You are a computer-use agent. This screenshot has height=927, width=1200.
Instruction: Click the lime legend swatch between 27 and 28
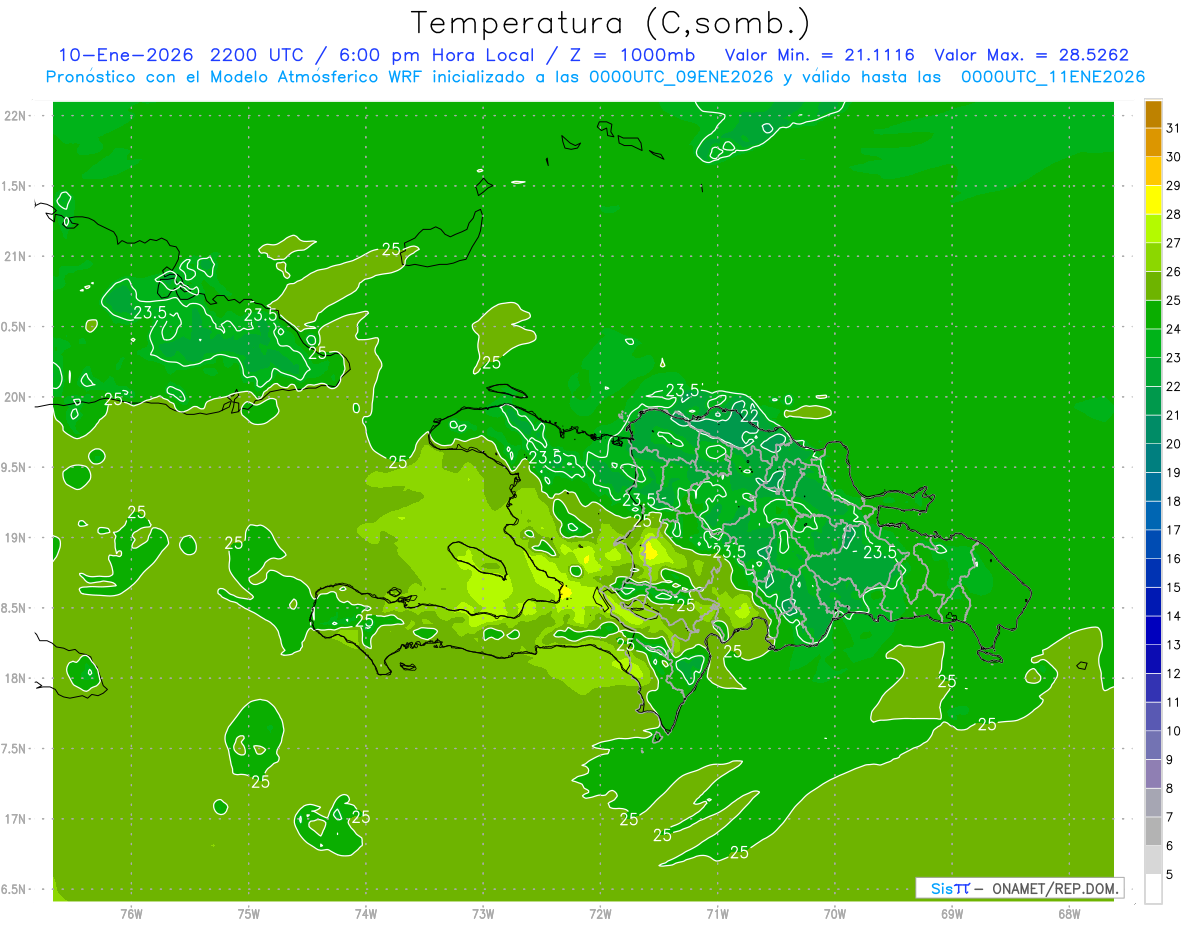(x=1153, y=228)
